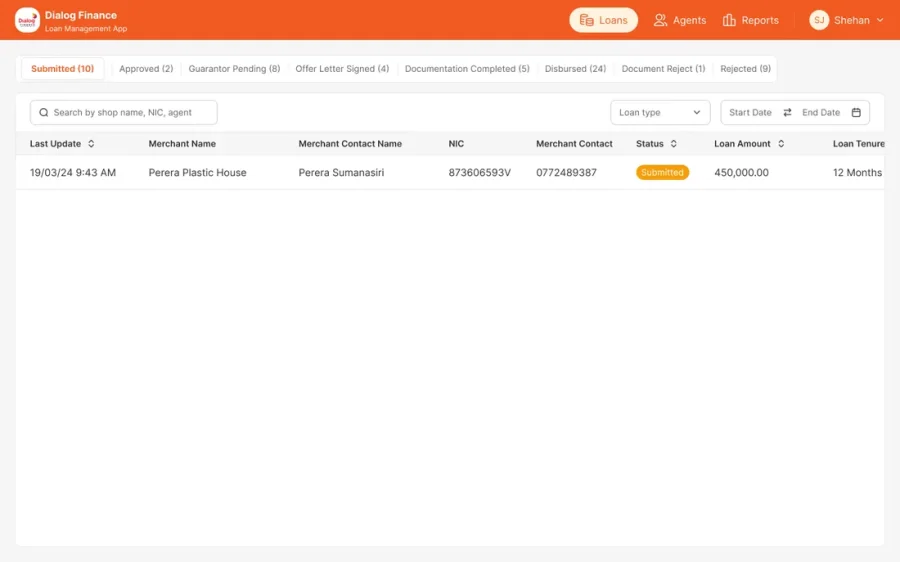The image size is (900, 562).
Task: Open the Document Reject (1) tab
Action: [663, 68]
